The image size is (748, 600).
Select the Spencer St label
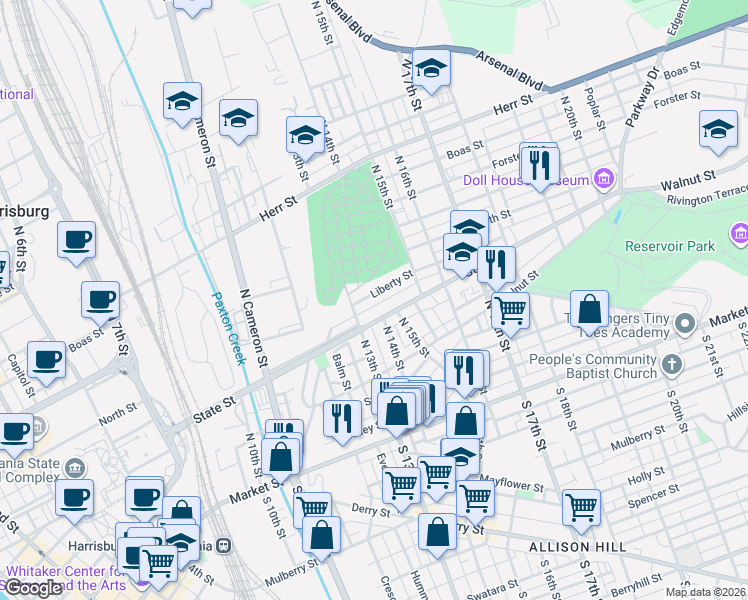pos(654,497)
